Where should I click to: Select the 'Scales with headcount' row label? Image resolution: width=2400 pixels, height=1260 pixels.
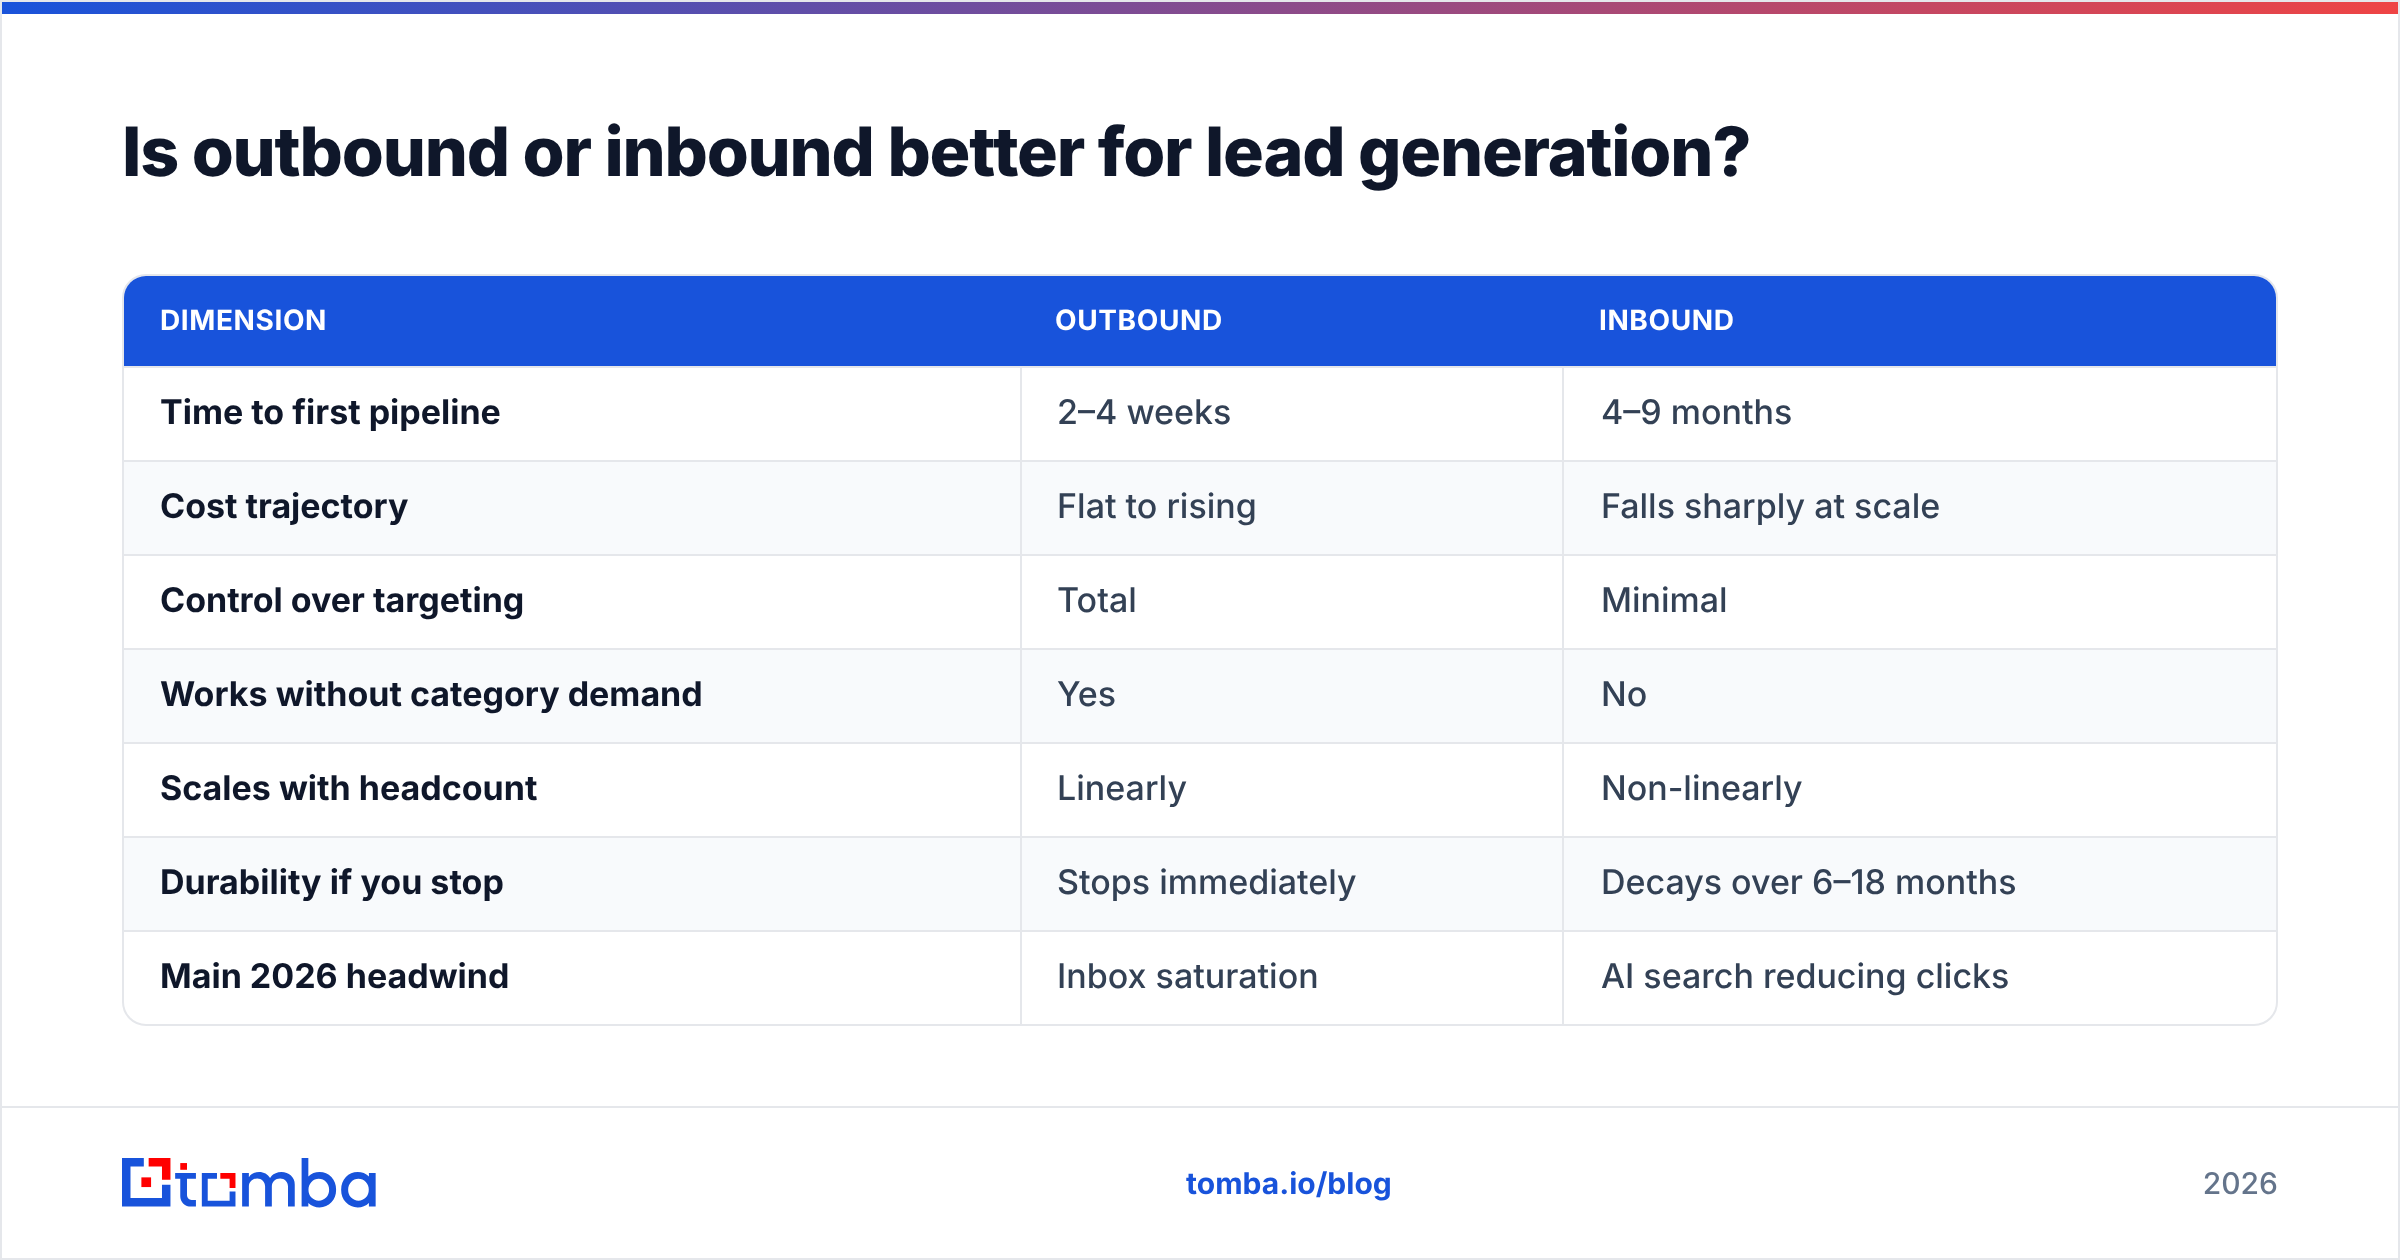point(348,788)
